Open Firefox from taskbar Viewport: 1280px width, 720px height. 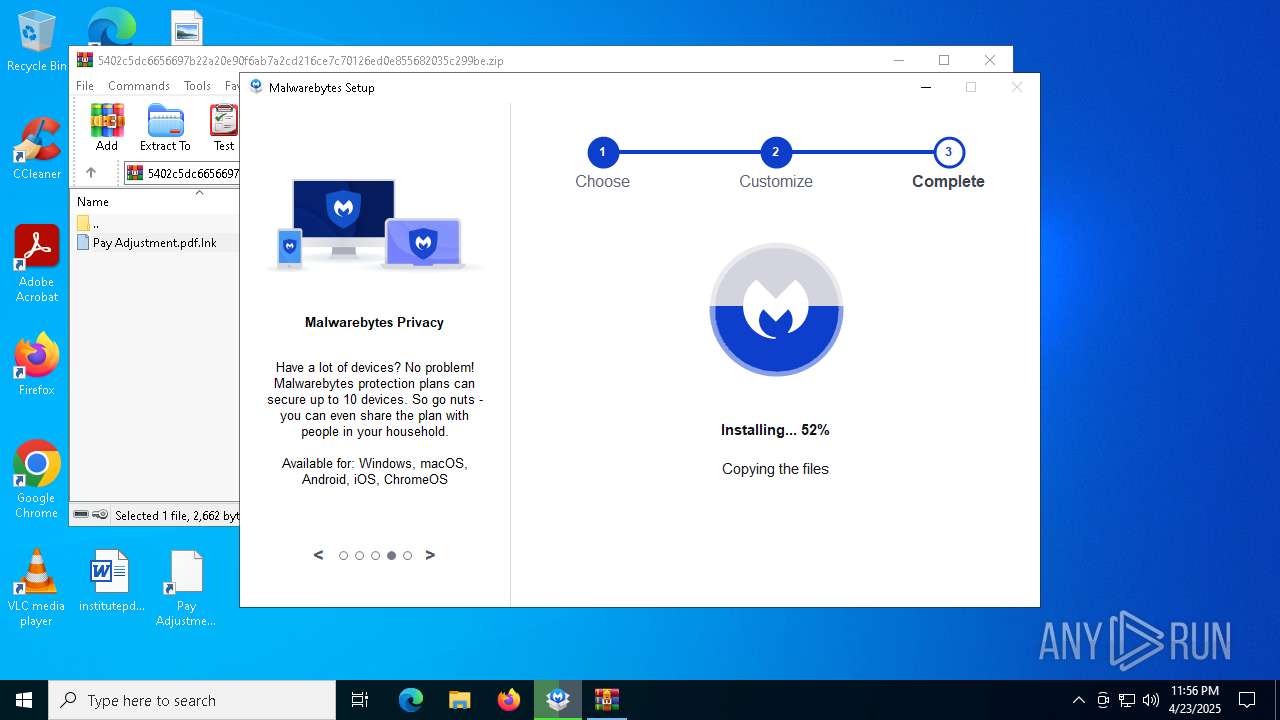pyautogui.click(x=509, y=700)
